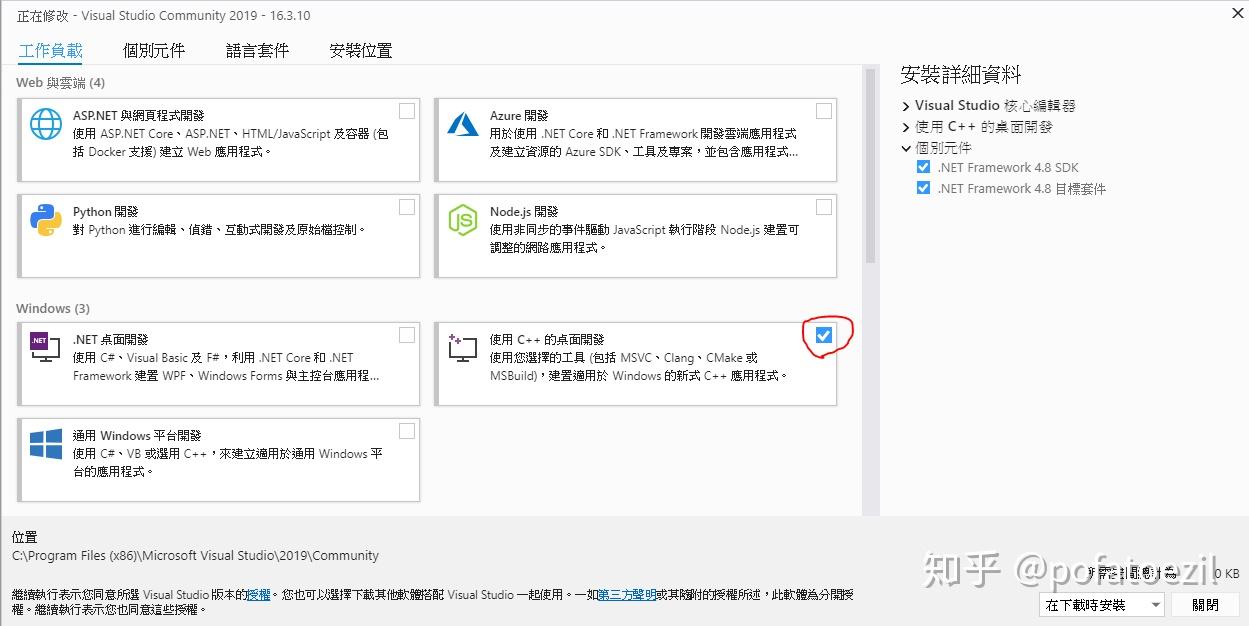This screenshot has height=626, width=1249.
Task: Click the .NET 桌面開發 monitor icon
Action: (46, 348)
